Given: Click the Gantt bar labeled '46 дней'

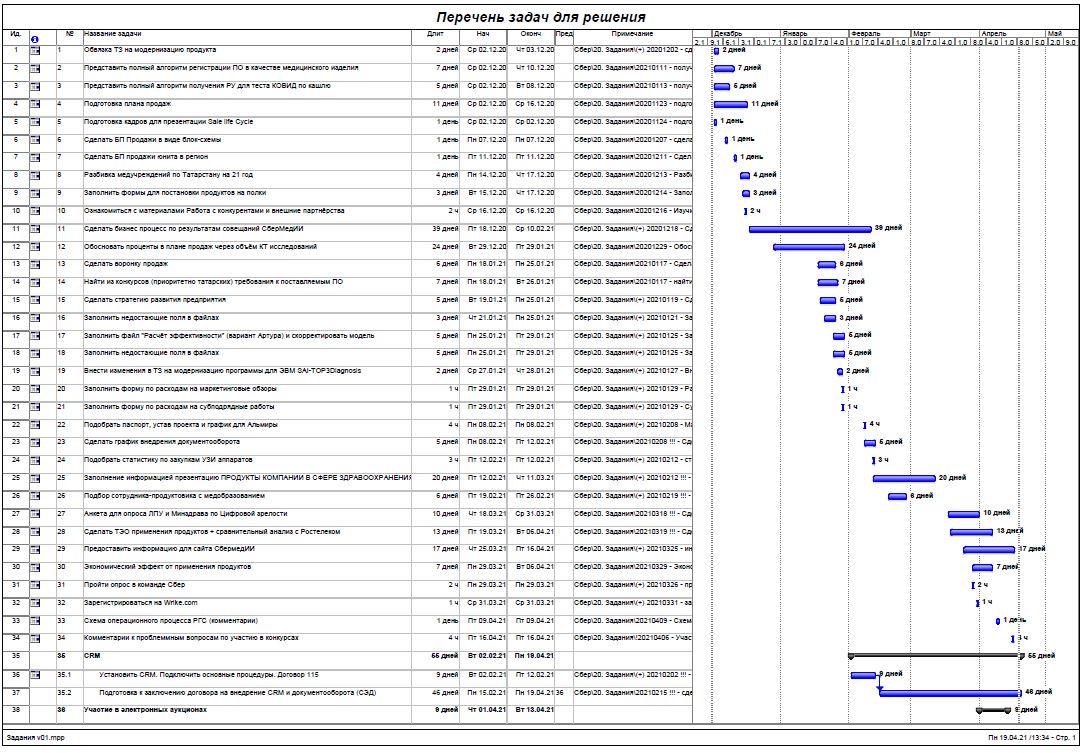Looking at the screenshot, I should pyautogui.click(x=950, y=693).
